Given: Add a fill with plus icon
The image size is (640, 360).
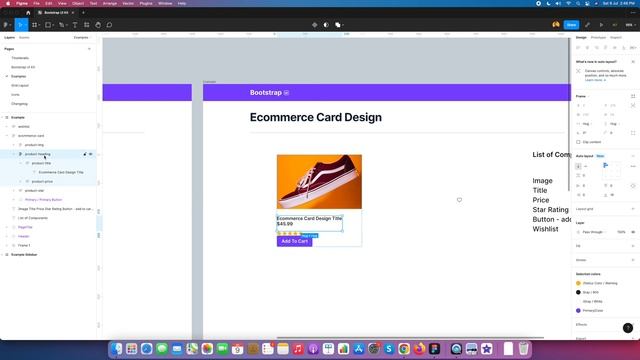Looking at the screenshot, I should click(633, 246).
